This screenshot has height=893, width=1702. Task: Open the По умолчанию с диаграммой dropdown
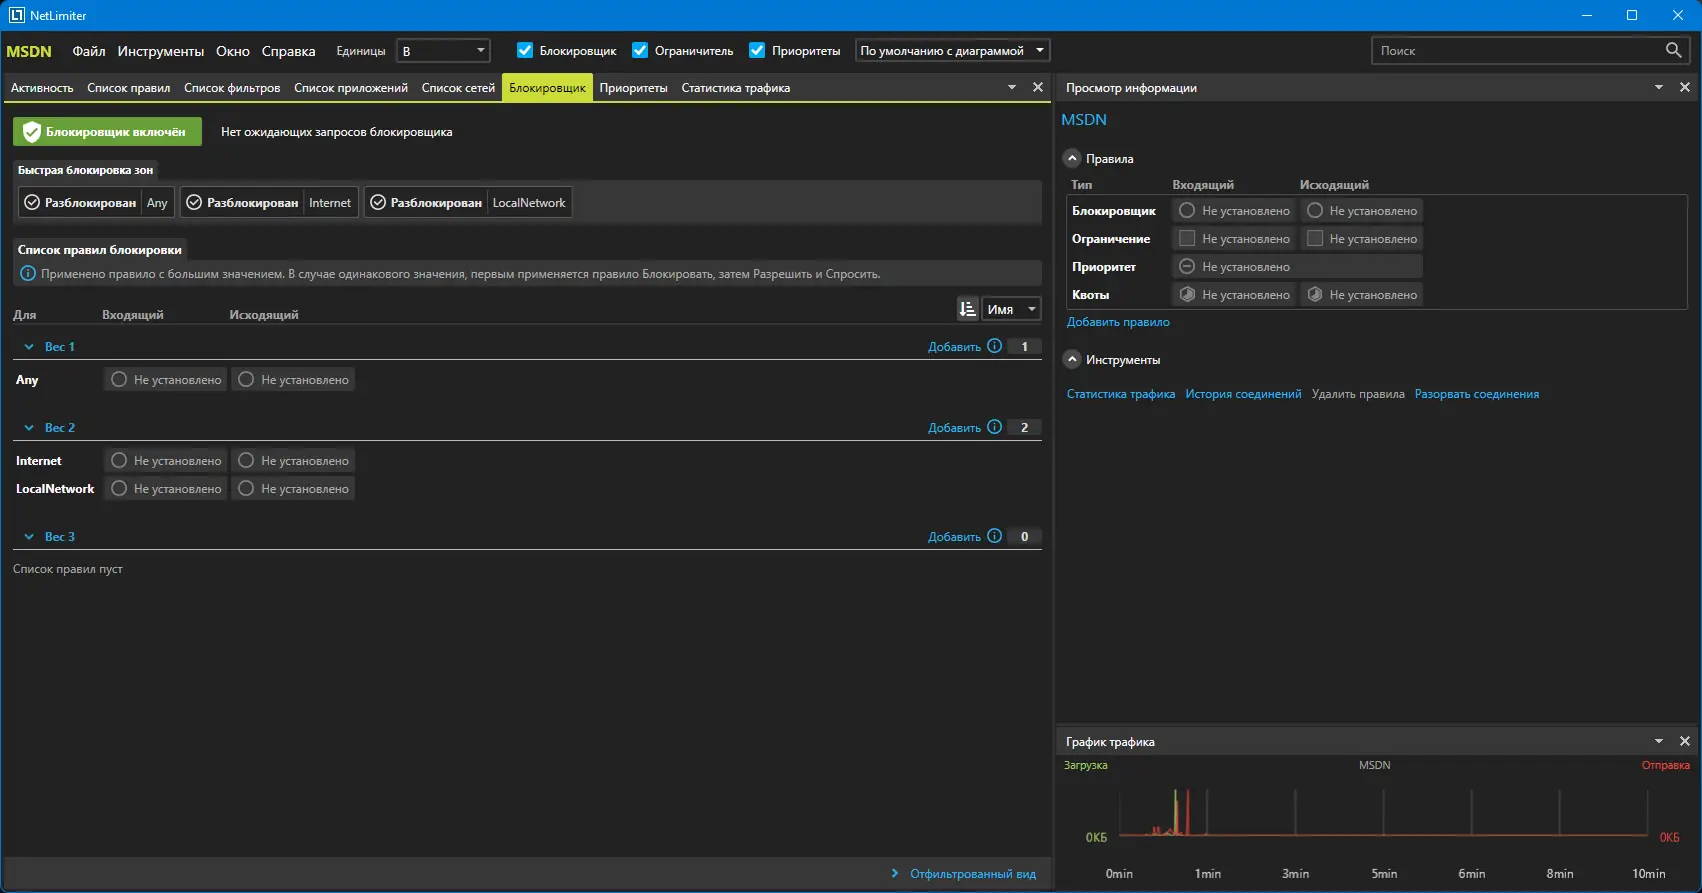951,51
